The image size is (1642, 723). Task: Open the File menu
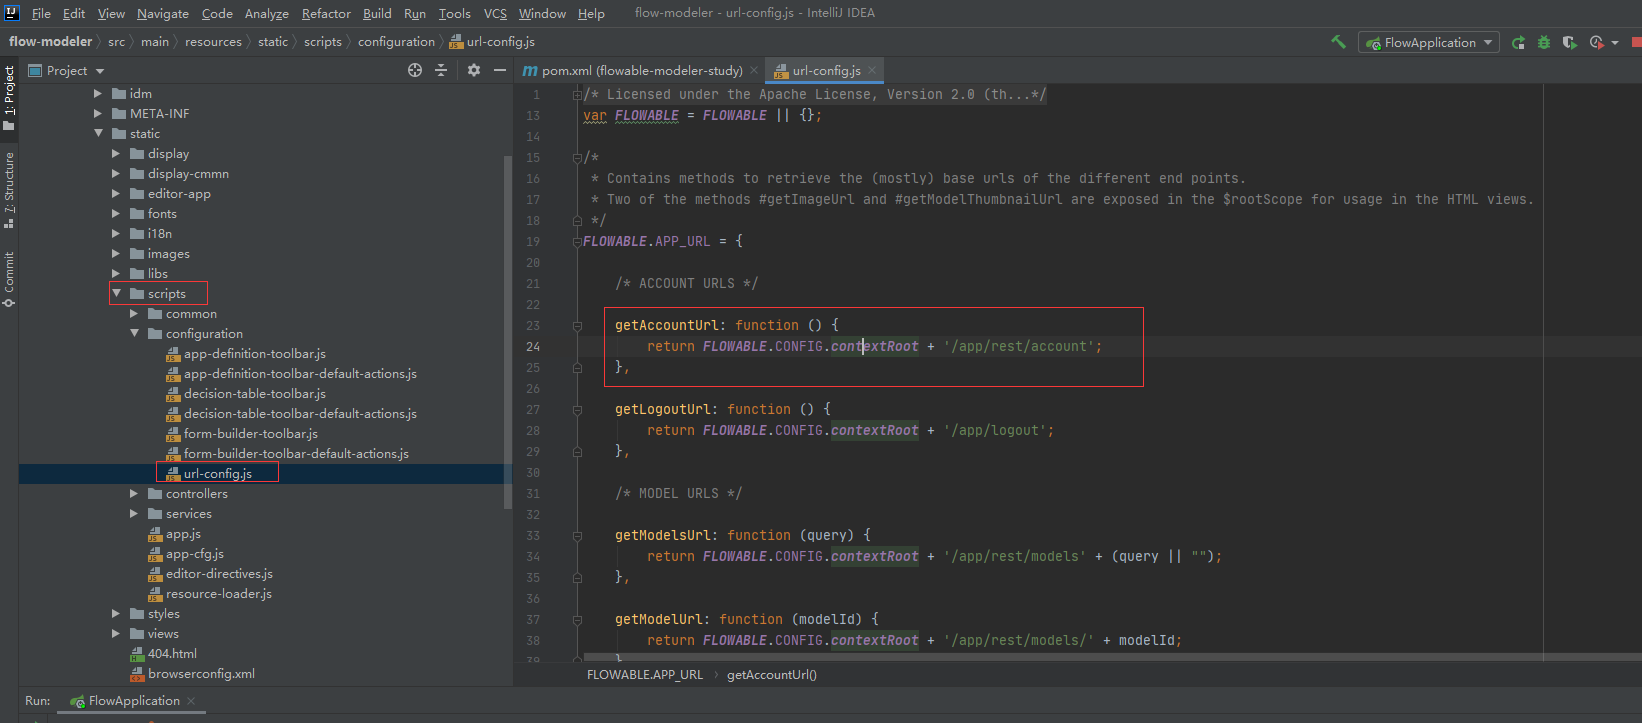[41, 13]
